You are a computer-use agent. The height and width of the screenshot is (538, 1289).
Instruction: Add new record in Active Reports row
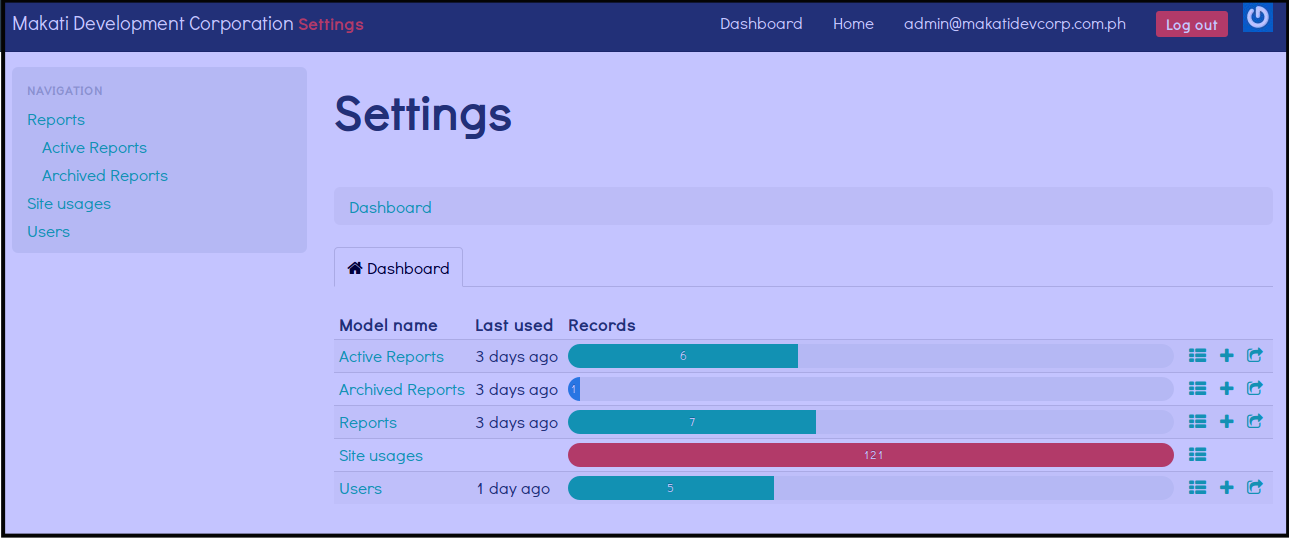click(x=1227, y=355)
